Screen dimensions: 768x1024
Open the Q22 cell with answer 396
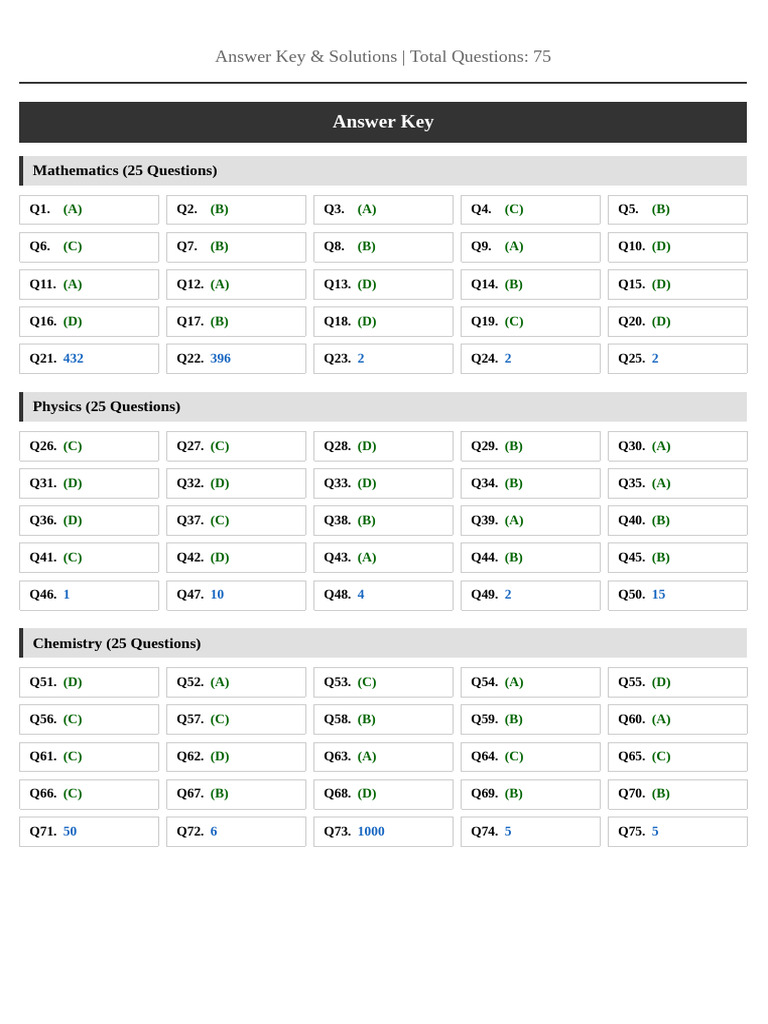(x=236, y=359)
